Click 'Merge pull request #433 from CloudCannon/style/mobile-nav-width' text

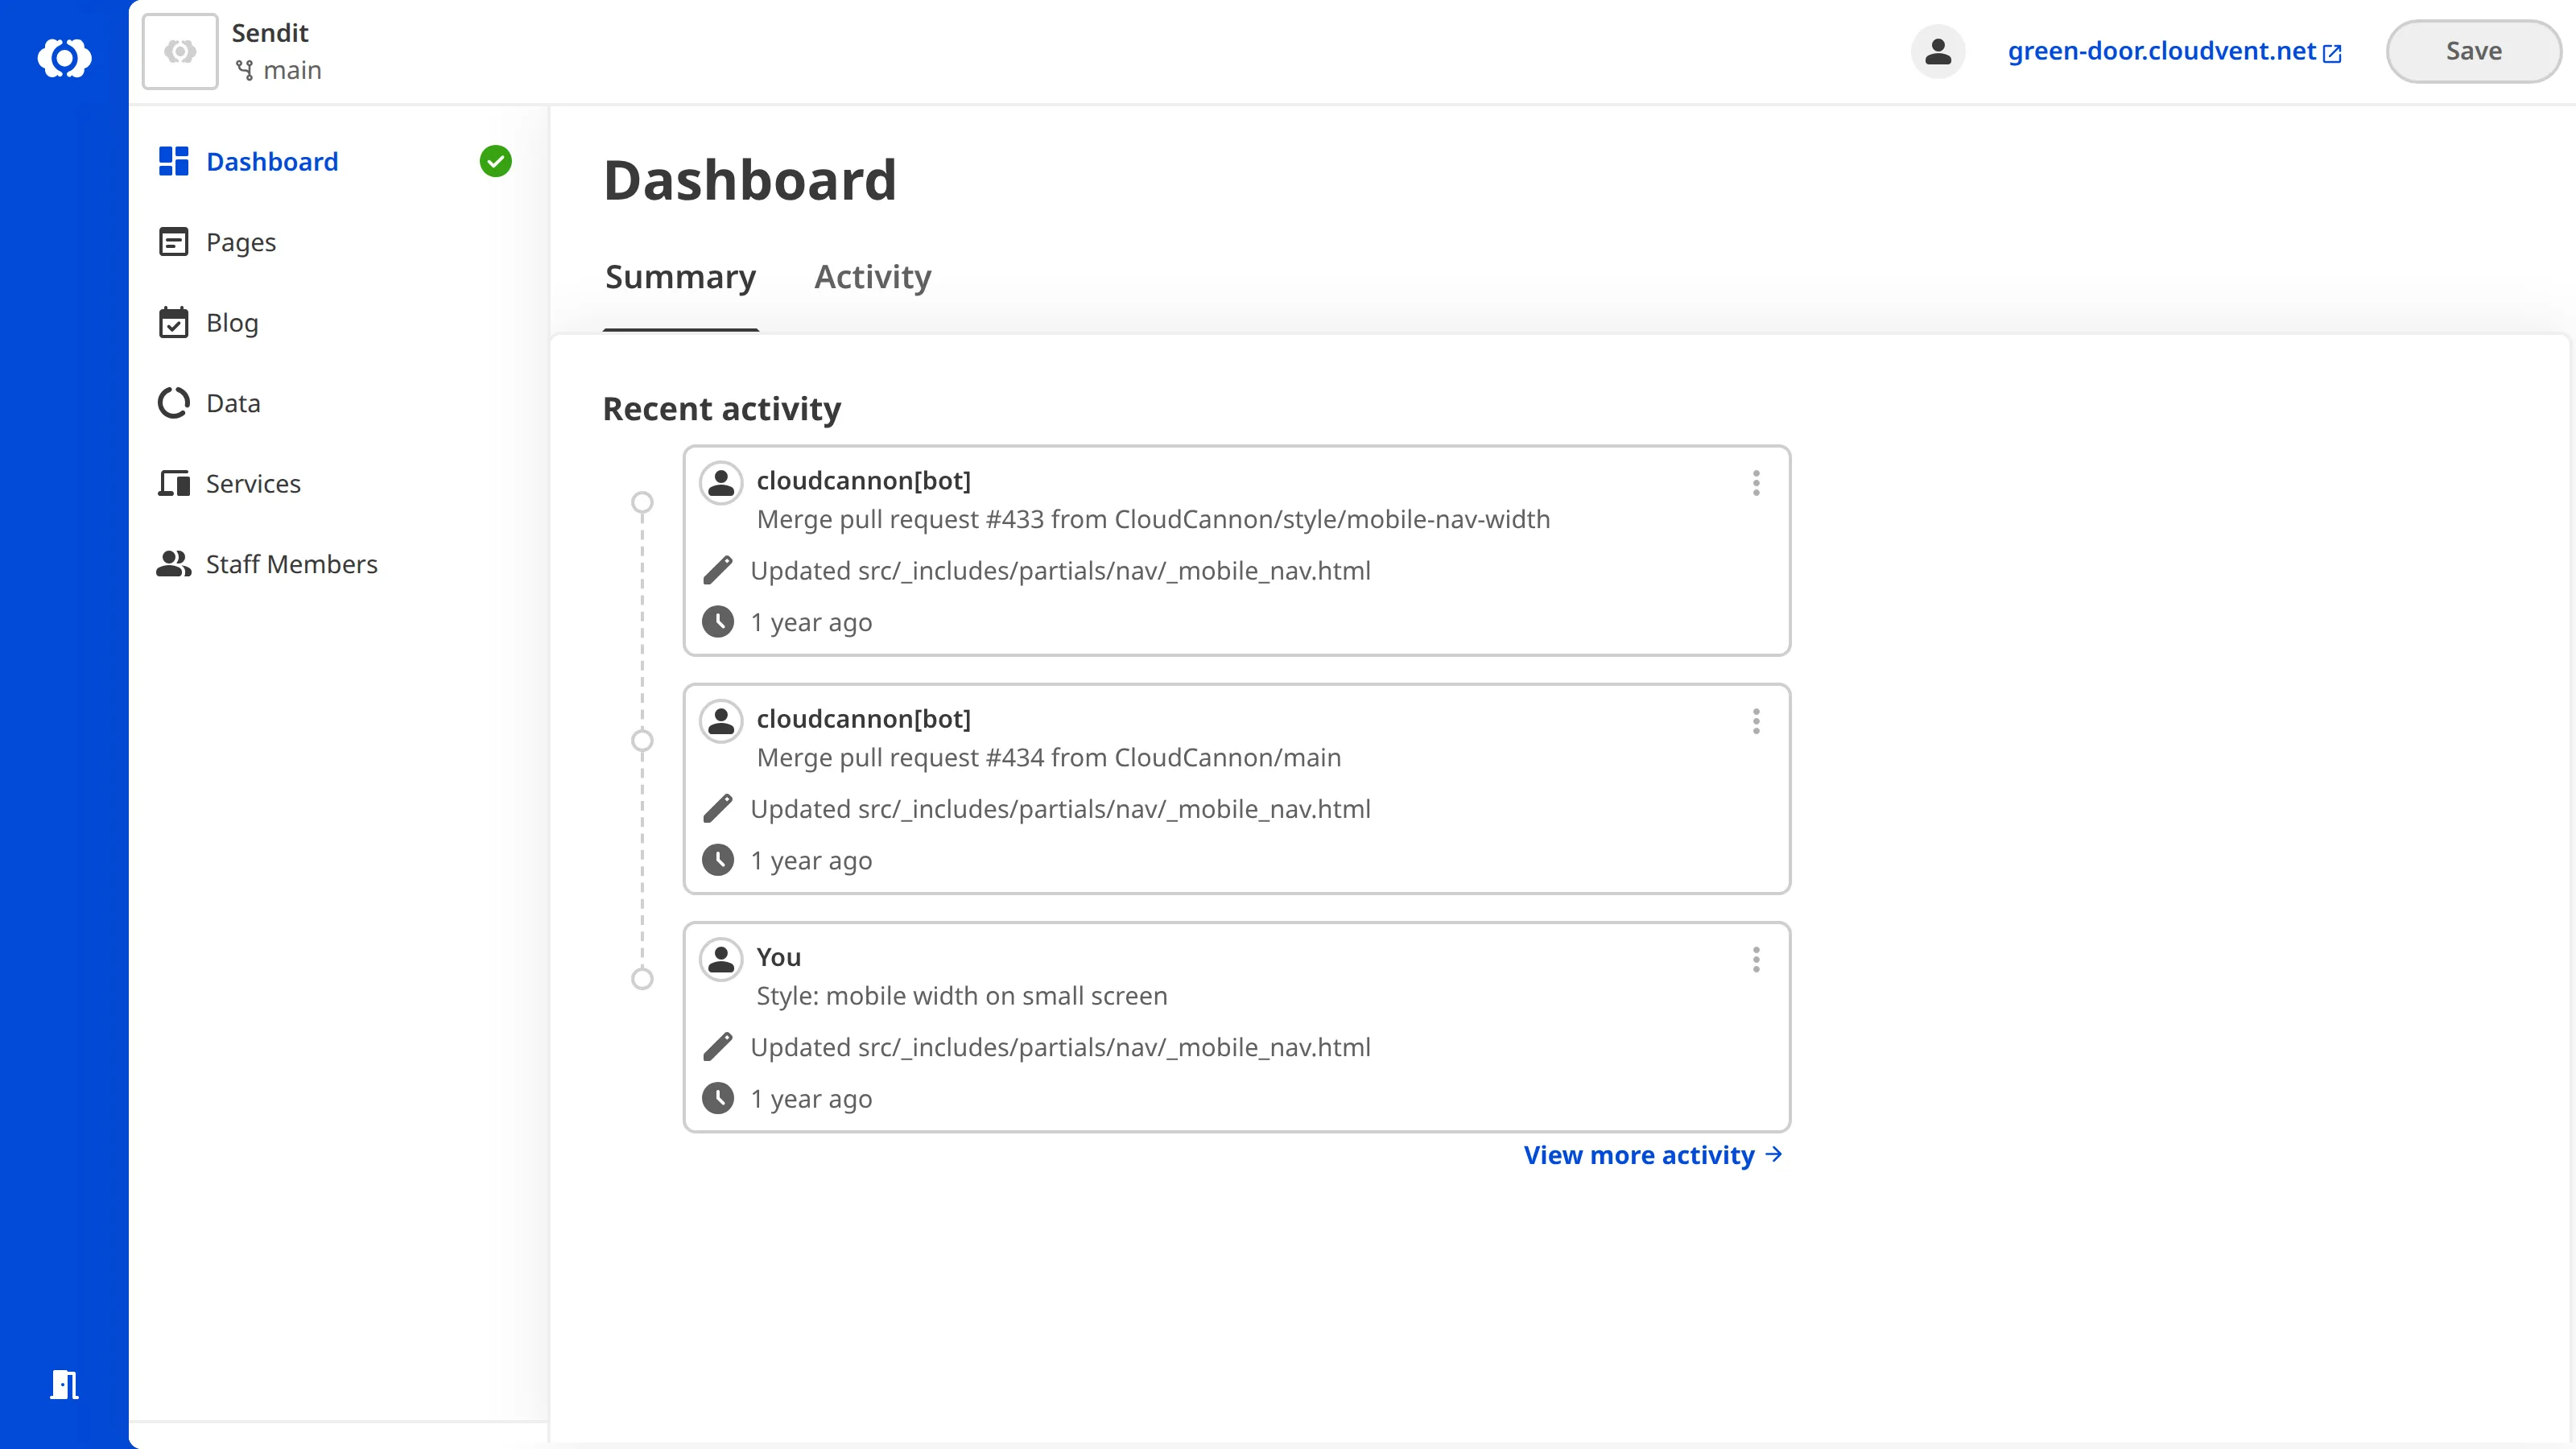point(1153,519)
